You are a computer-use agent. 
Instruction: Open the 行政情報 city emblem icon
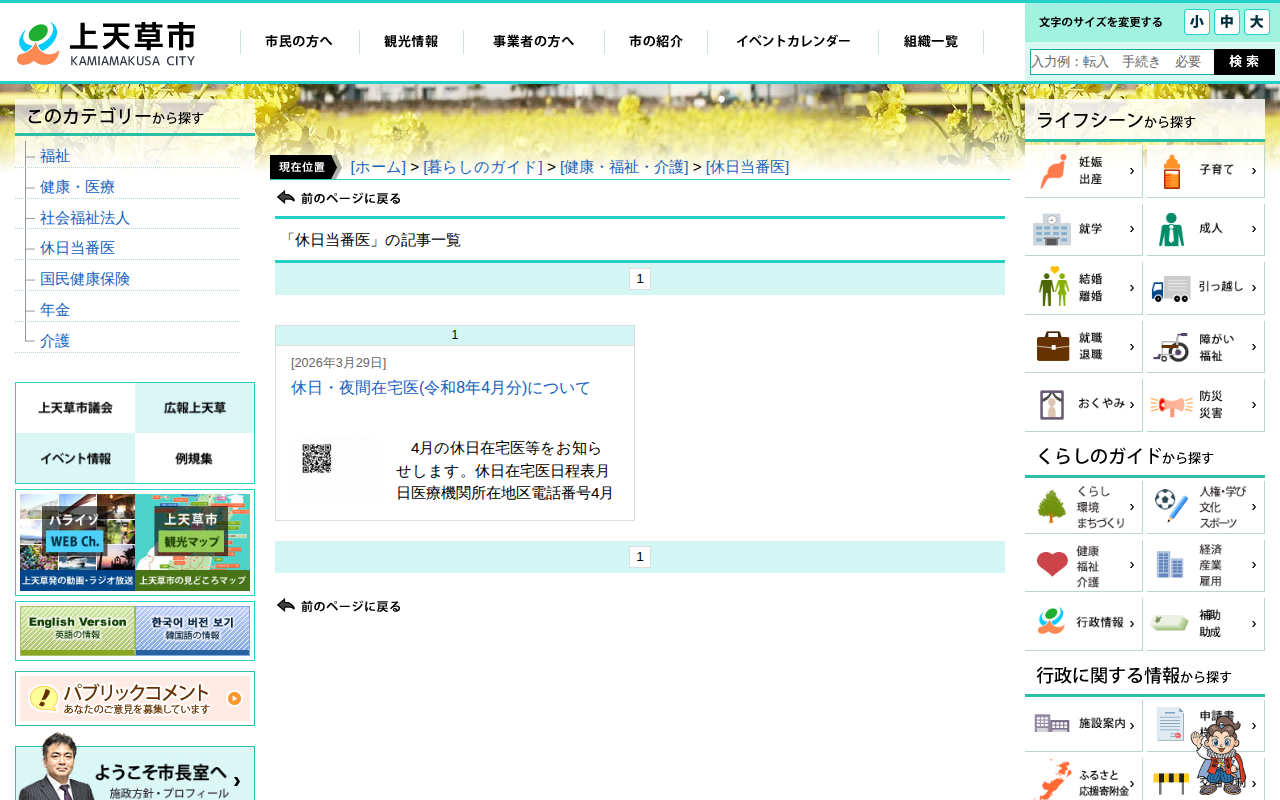1084,624
